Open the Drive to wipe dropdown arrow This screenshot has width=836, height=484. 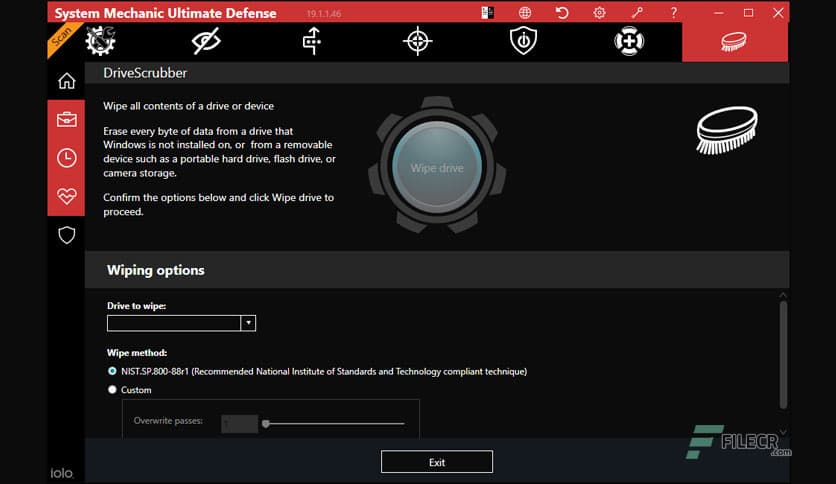248,323
